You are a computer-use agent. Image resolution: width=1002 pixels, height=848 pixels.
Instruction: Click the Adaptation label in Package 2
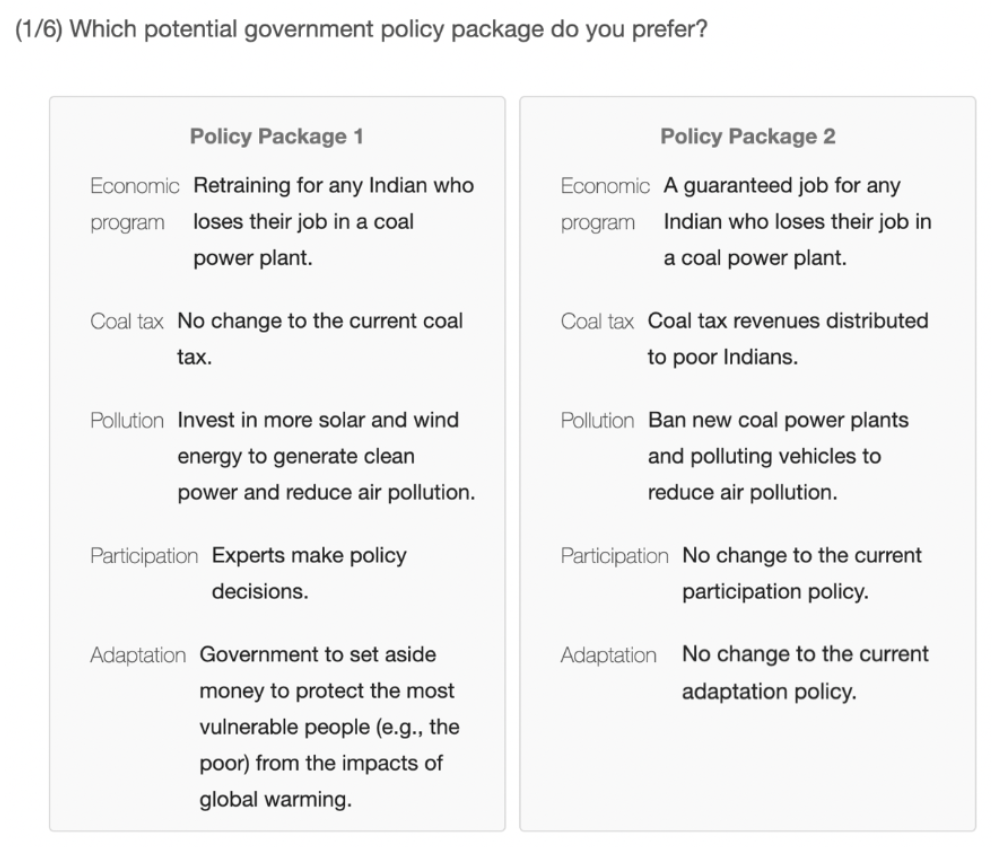[x=608, y=656]
